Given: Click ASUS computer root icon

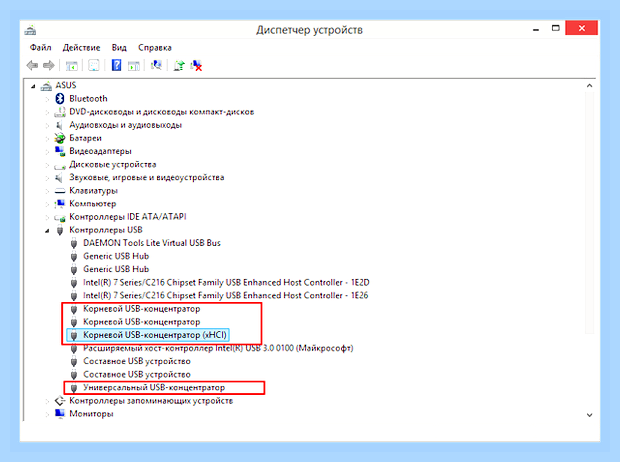Looking at the screenshot, I should coord(46,85).
